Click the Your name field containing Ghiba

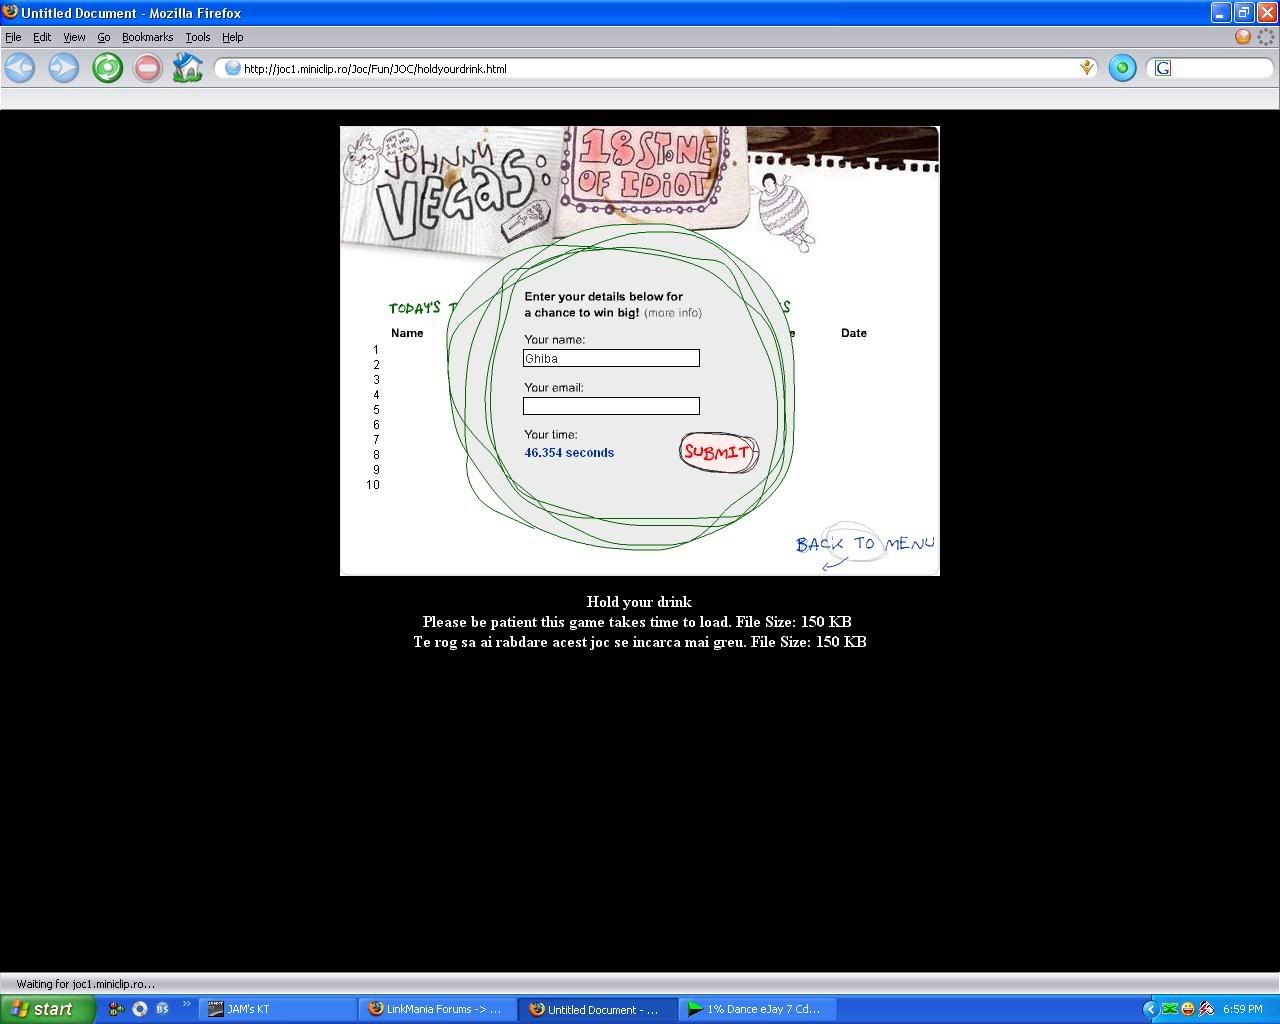click(611, 358)
